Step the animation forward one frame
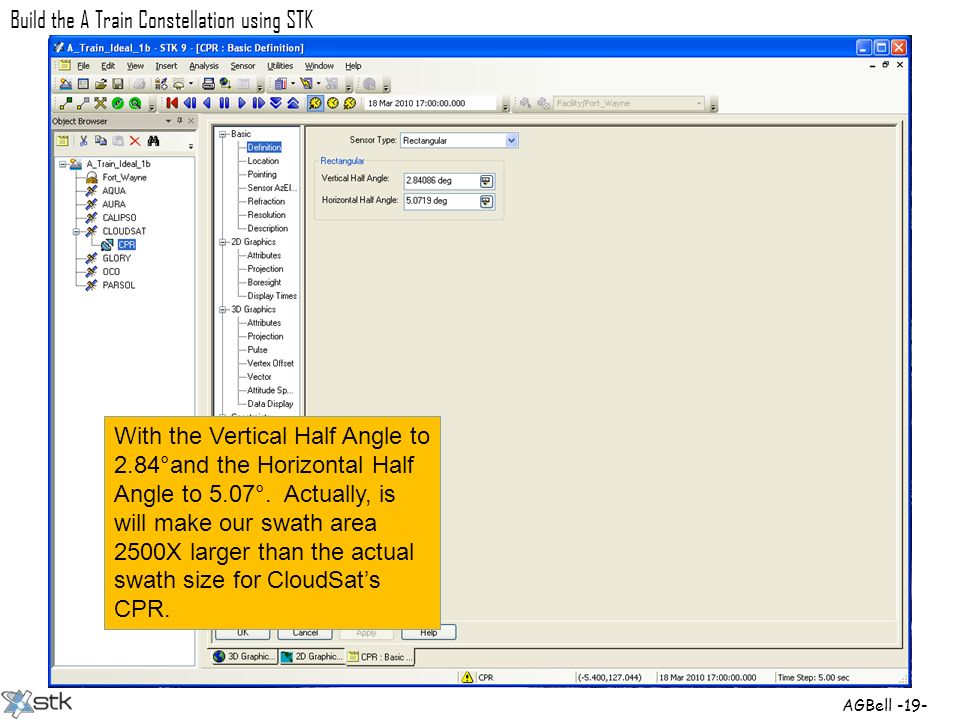The image size is (960, 720). [258, 103]
